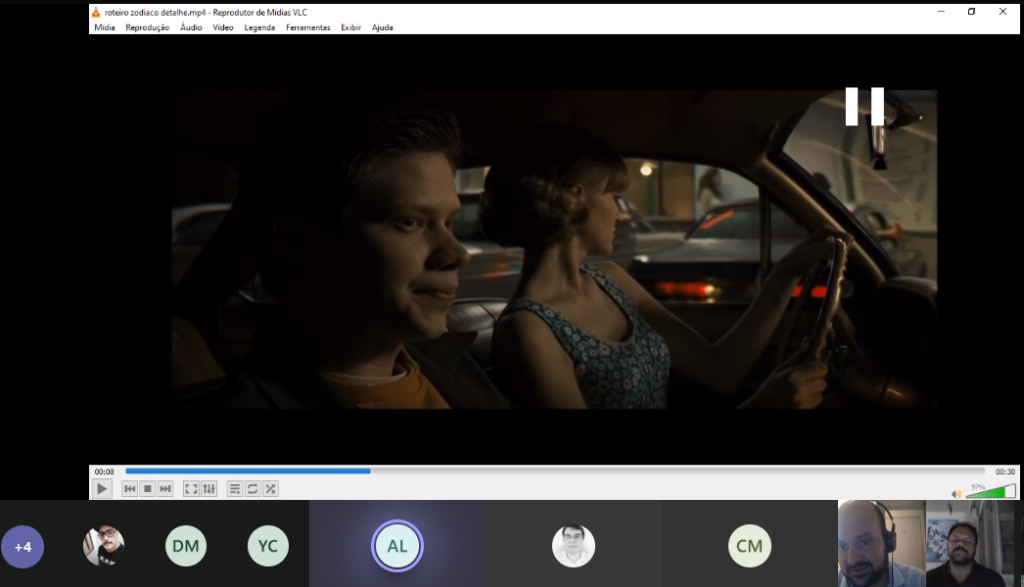Click the video frame in VLC
This screenshot has width=1024, height=587.
554,249
